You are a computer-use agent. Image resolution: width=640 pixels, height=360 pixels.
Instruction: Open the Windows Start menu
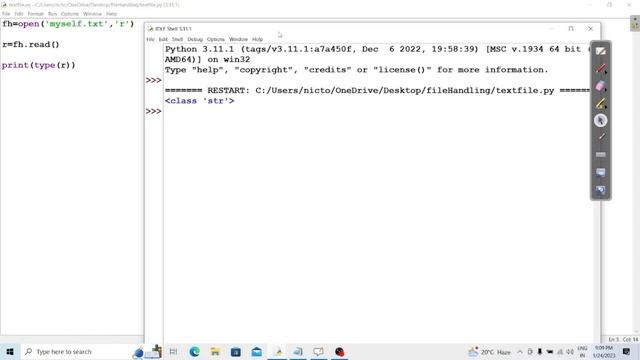[10, 351]
